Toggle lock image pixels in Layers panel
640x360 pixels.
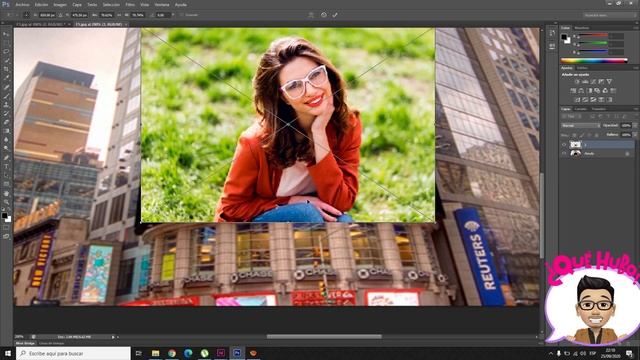[x=582, y=135]
